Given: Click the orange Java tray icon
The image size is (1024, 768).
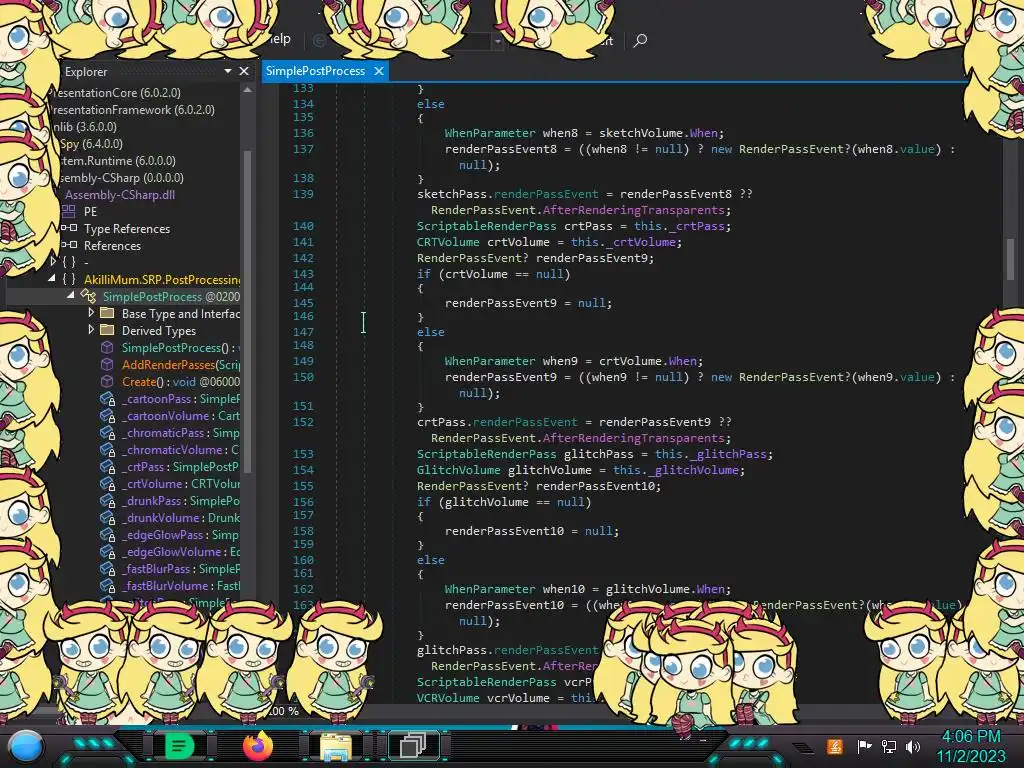Looking at the screenshot, I should (x=835, y=746).
